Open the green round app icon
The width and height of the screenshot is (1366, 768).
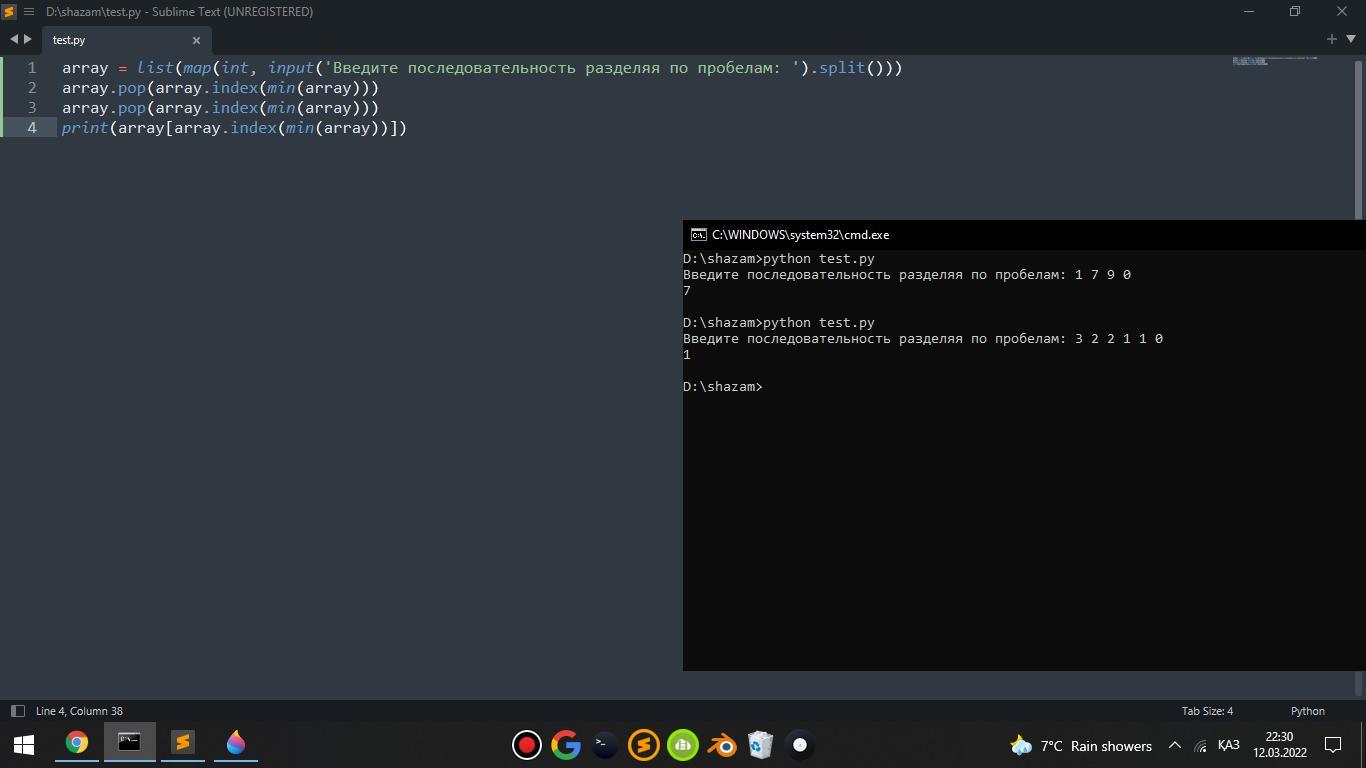pyautogui.click(x=683, y=745)
